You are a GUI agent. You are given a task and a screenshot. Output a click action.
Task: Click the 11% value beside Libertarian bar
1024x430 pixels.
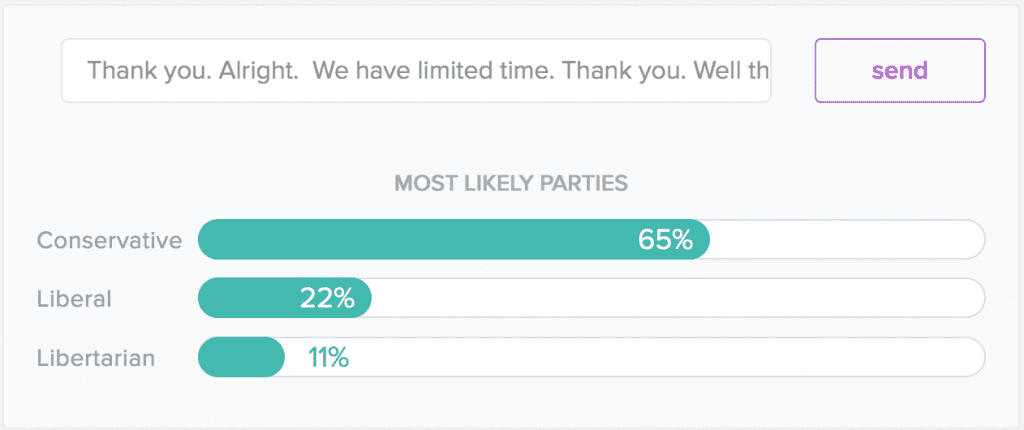pyautogui.click(x=328, y=358)
